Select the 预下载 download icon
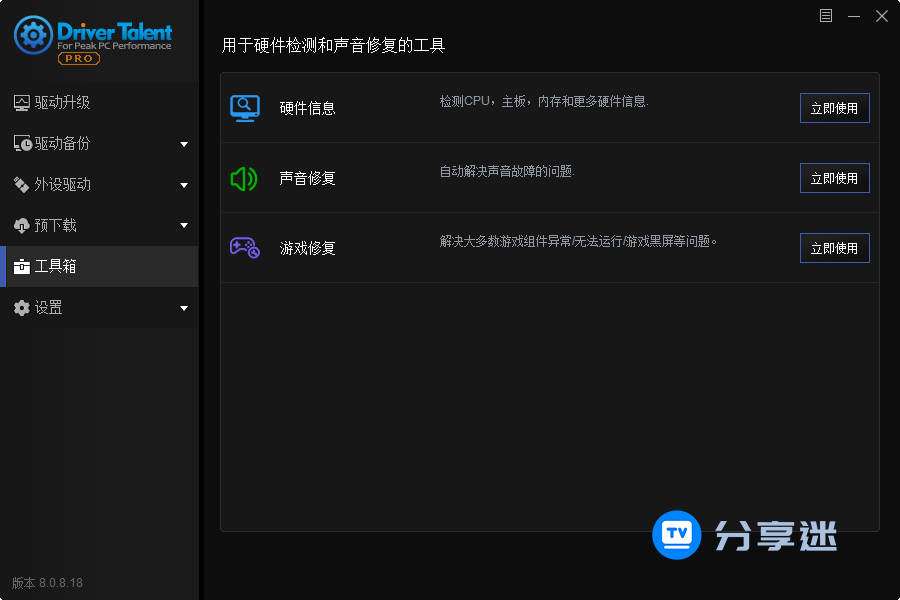Viewport: 900px width, 600px height. click(x=22, y=225)
